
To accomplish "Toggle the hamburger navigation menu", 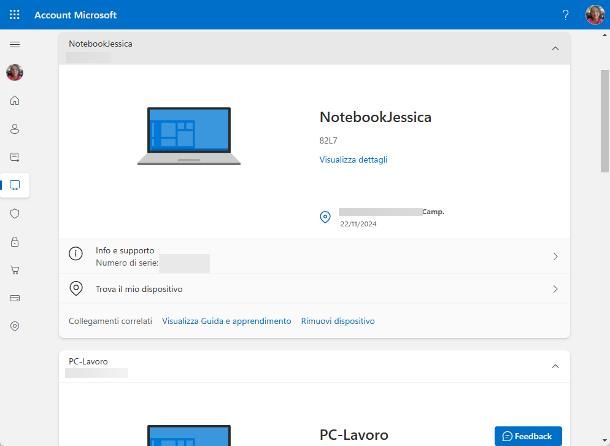I will (15, 44).
